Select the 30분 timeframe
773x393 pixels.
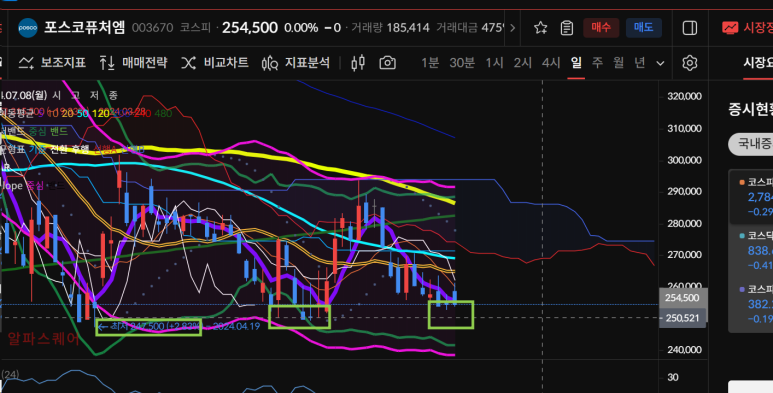(462, 63)
